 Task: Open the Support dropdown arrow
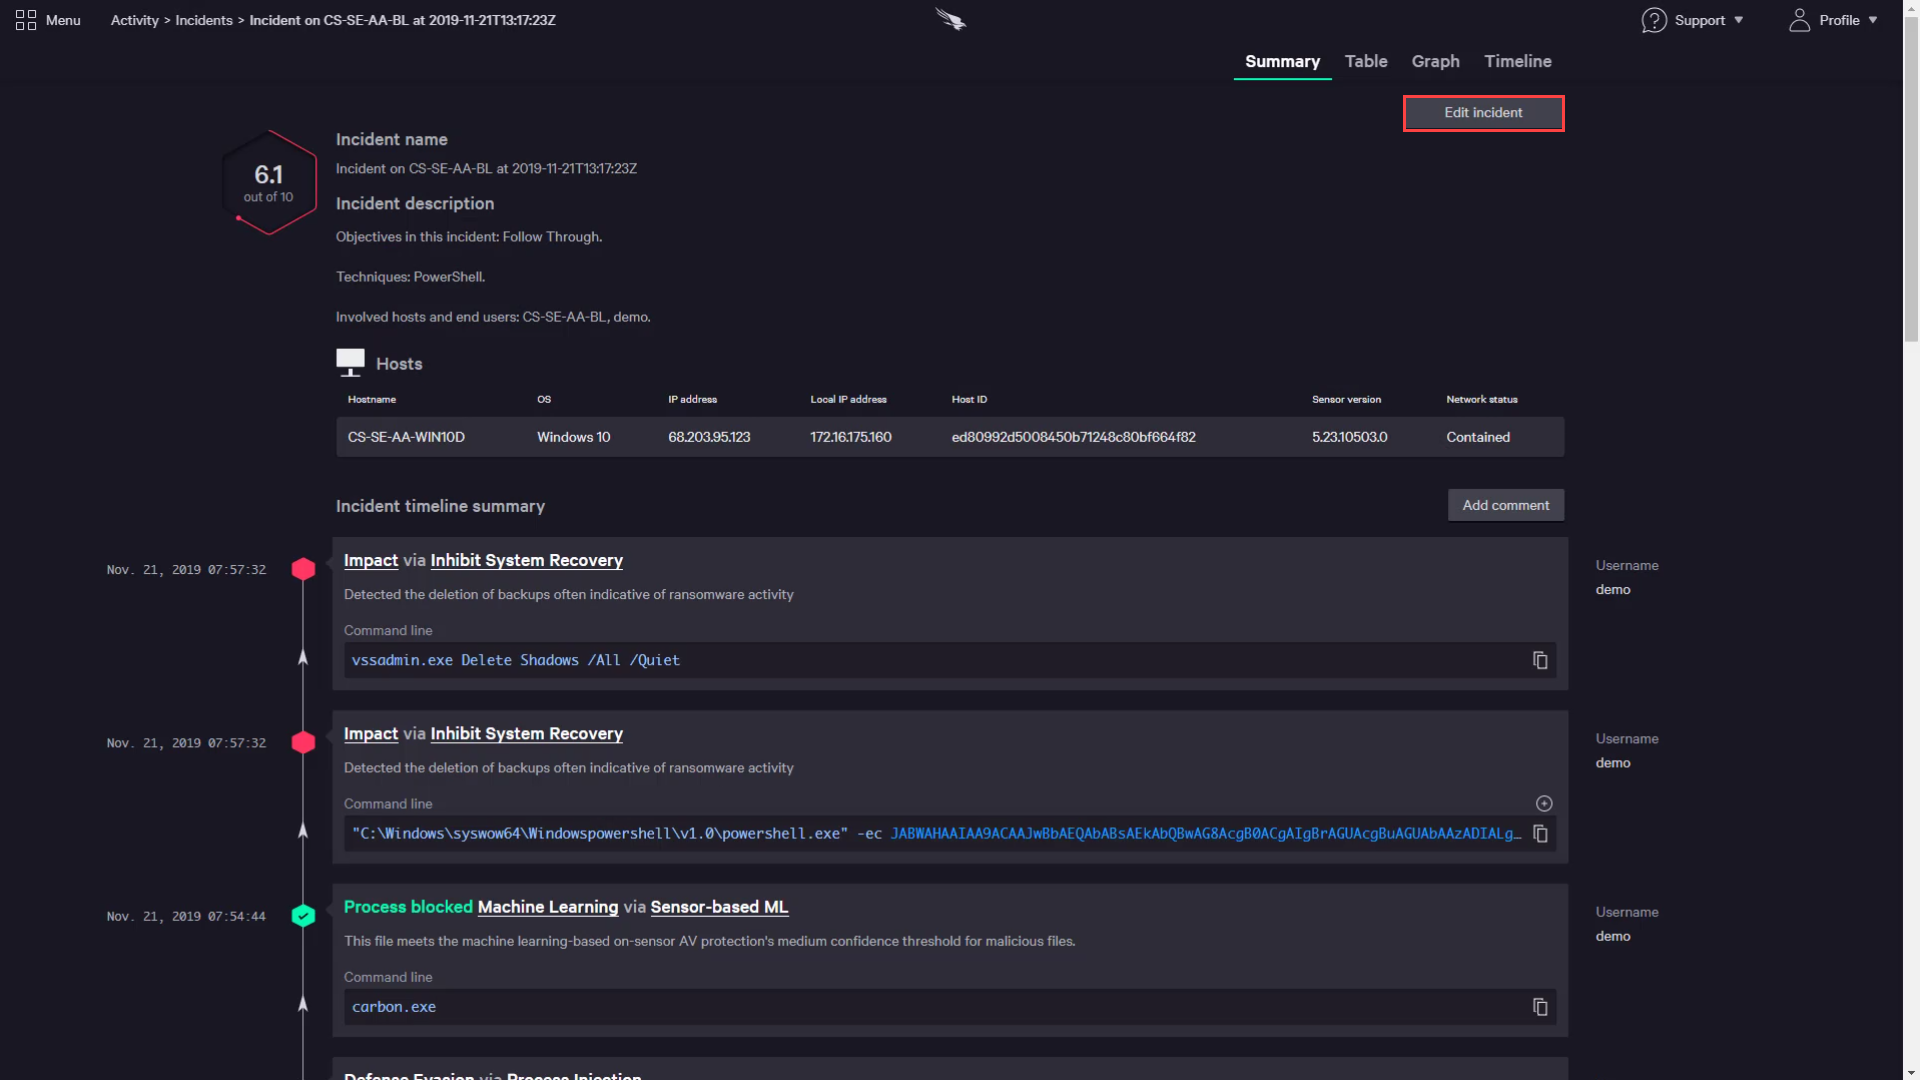tap(1739, 20)
